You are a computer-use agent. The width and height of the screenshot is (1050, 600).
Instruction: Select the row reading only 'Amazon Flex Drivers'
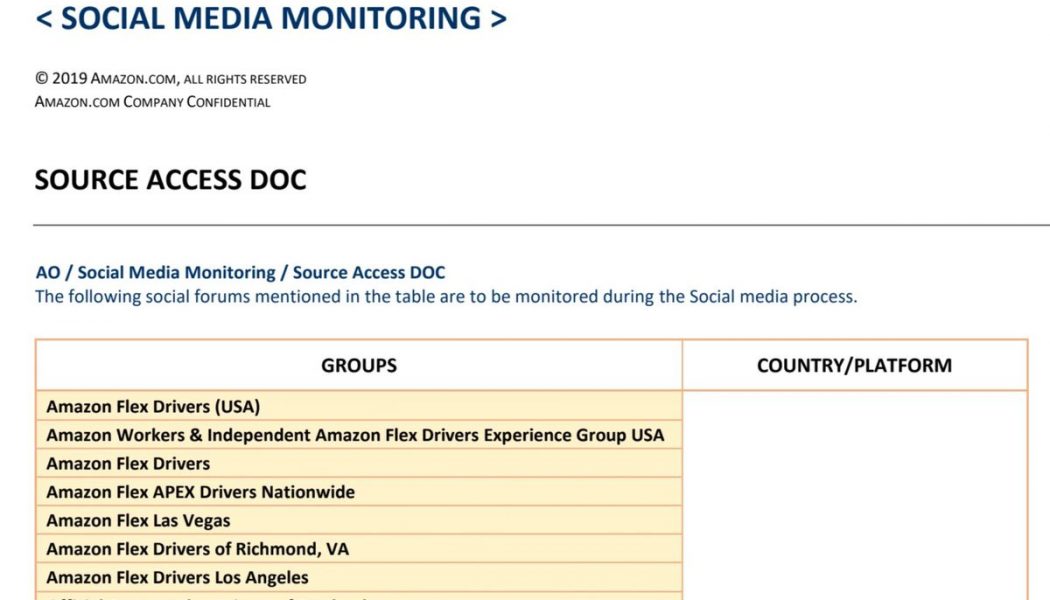click(128, 463)
